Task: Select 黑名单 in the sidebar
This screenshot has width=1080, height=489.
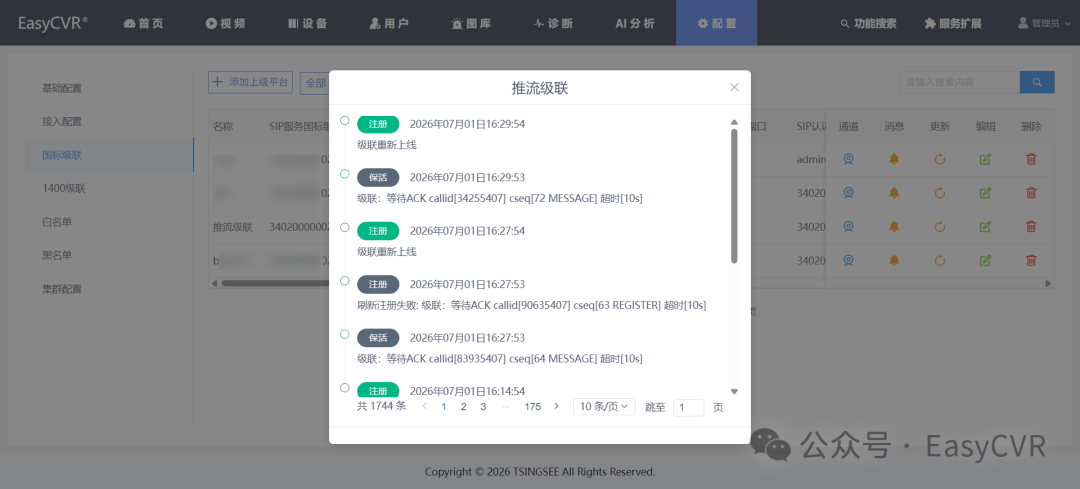Action: click(57, 255)
